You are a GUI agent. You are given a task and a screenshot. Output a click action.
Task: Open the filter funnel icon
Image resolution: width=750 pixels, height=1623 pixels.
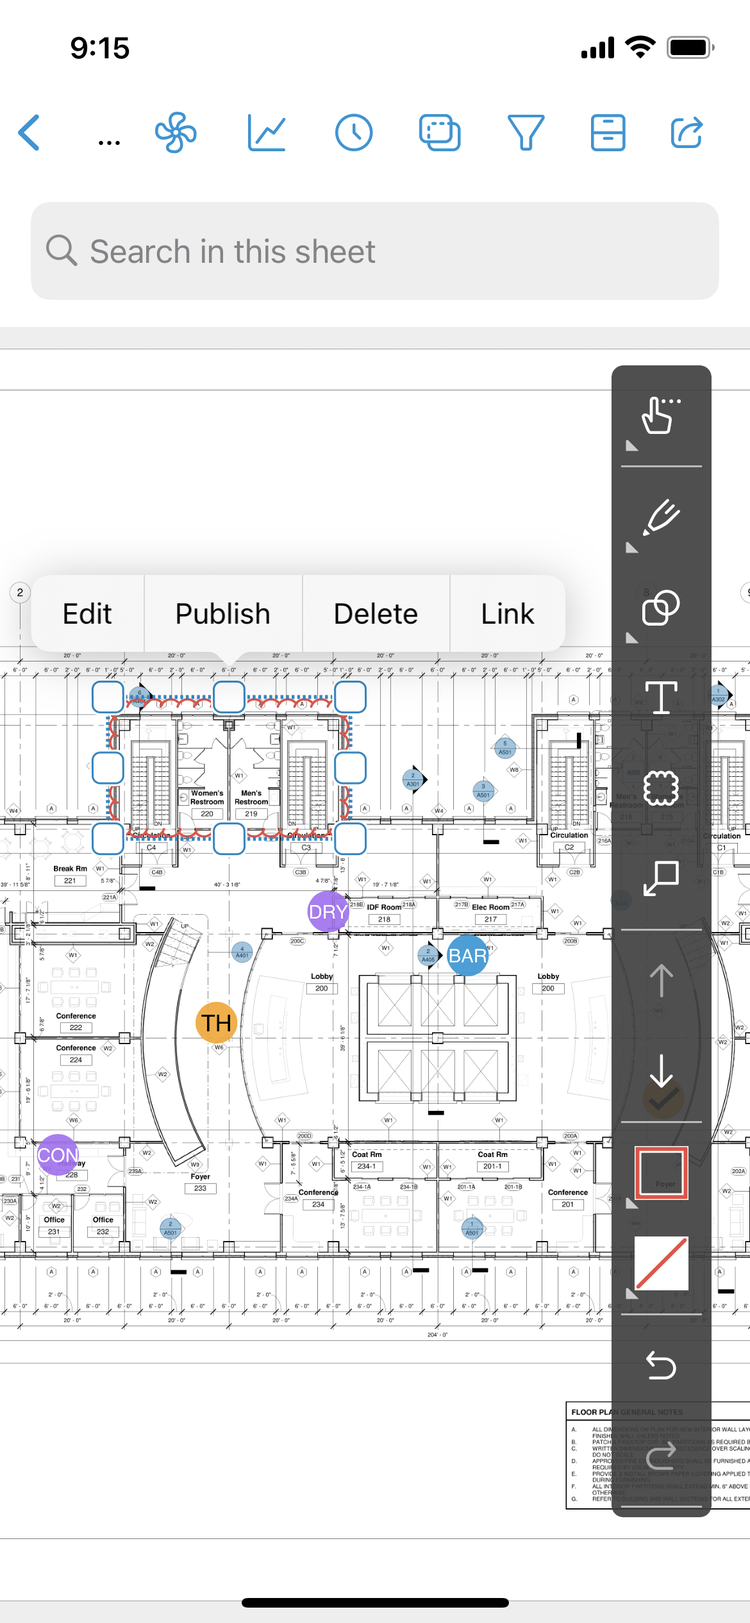525,133
